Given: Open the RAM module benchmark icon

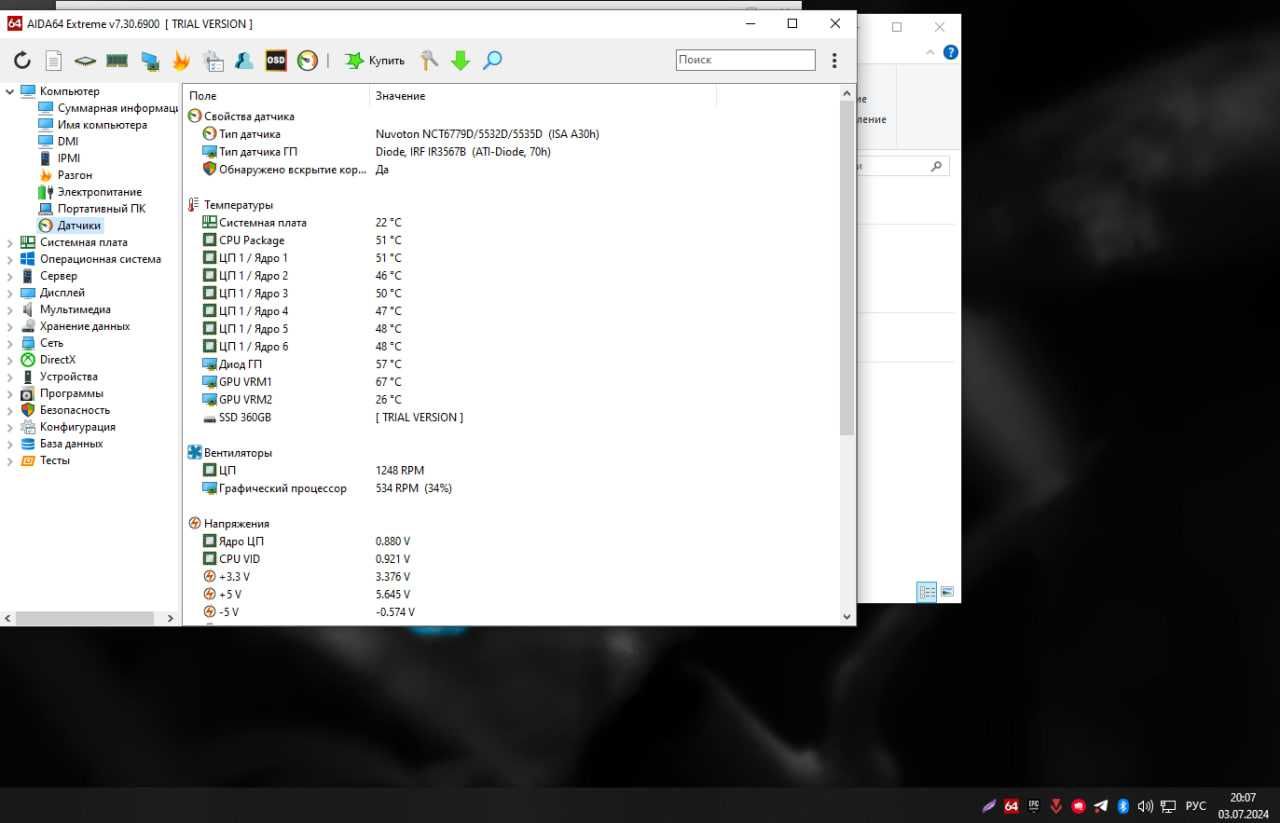Looking at the screenshot, I should pos(117,61).
